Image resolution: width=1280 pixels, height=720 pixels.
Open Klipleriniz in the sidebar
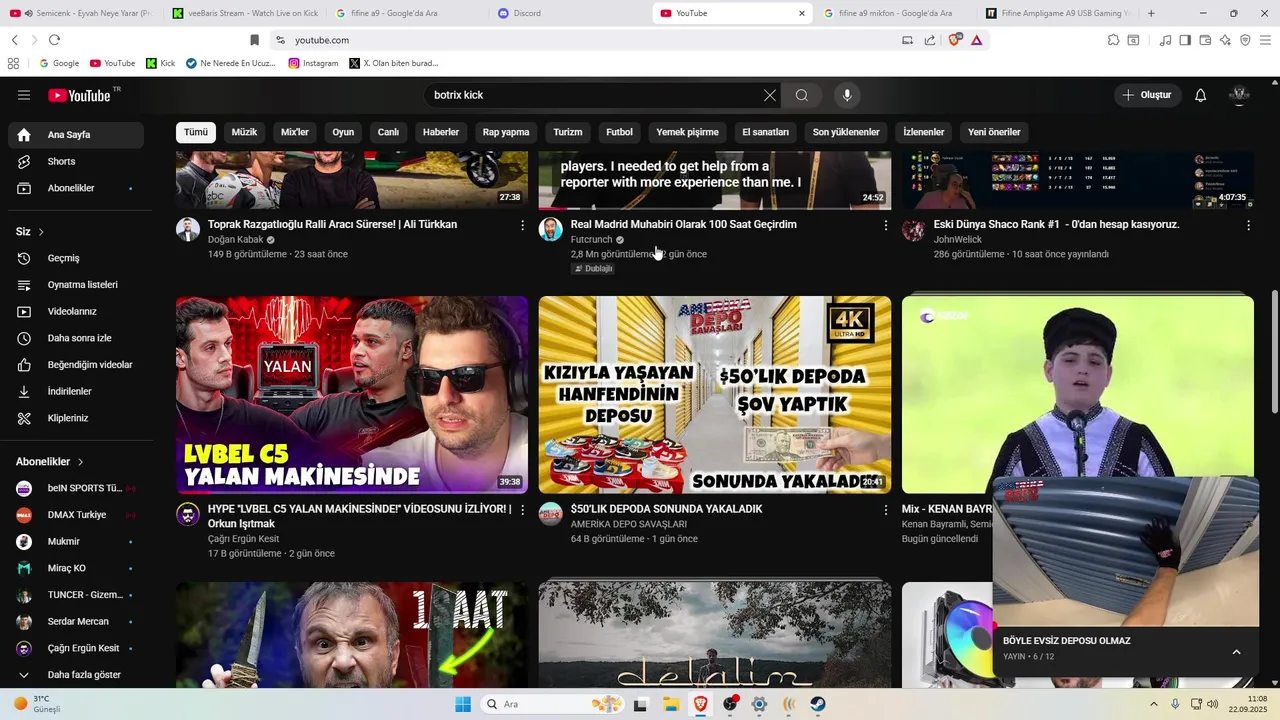click(76, 418)
